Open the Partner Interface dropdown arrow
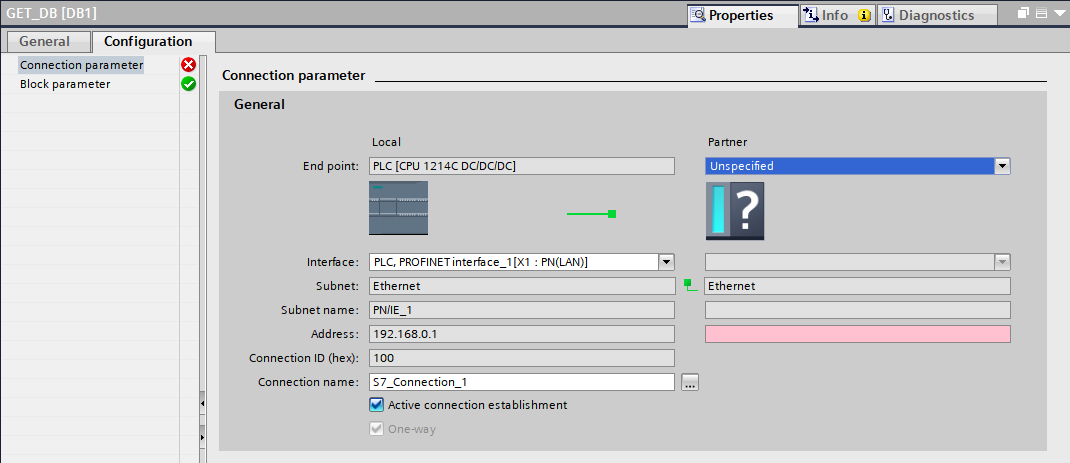 (1002, 262)
